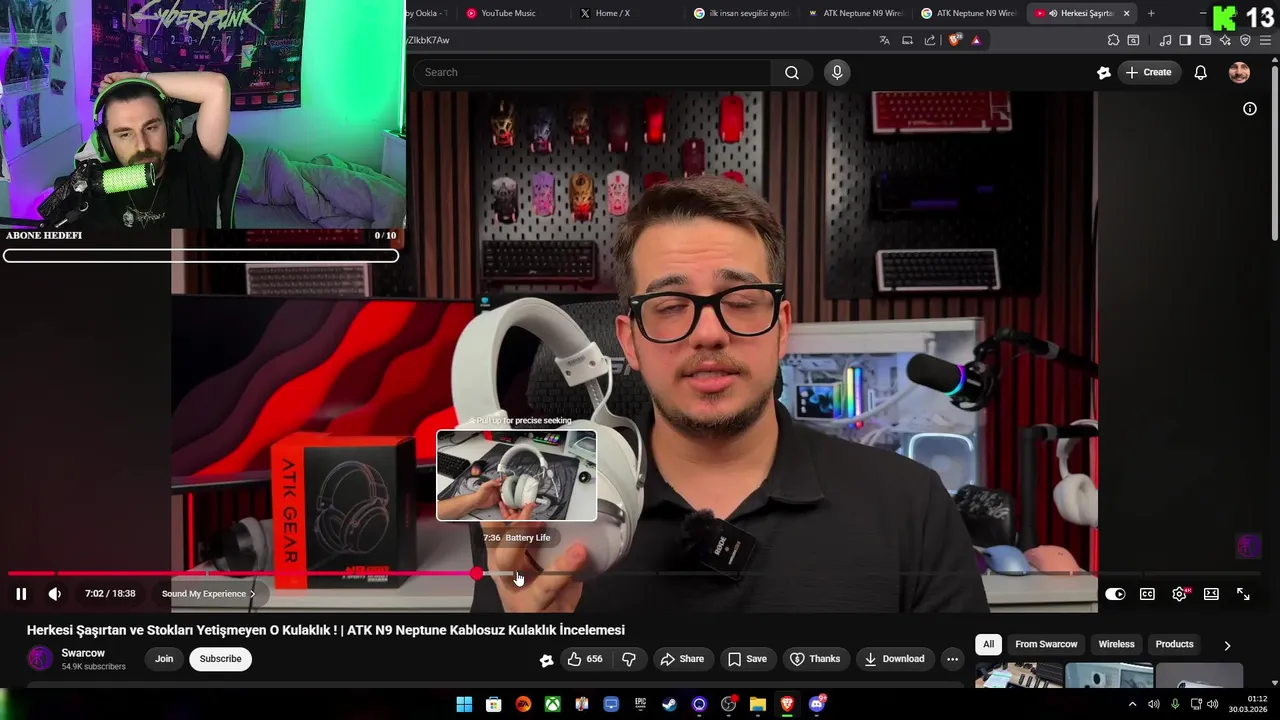Expand the Sound My Experience chapter
The height and width of the screenshot is (720, 1280).
(x=208, y=594)
